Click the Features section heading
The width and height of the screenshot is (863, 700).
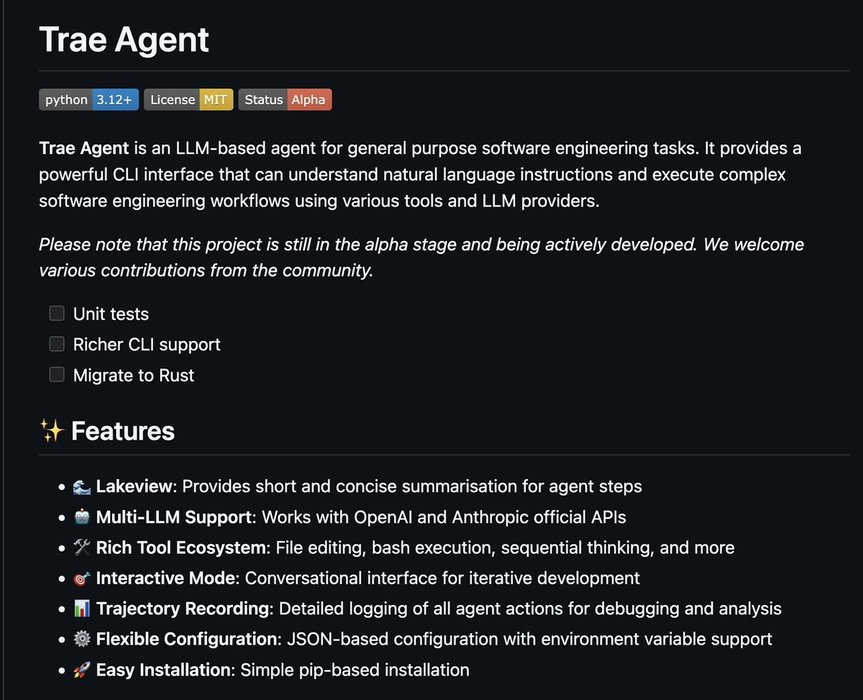point(123,431)
